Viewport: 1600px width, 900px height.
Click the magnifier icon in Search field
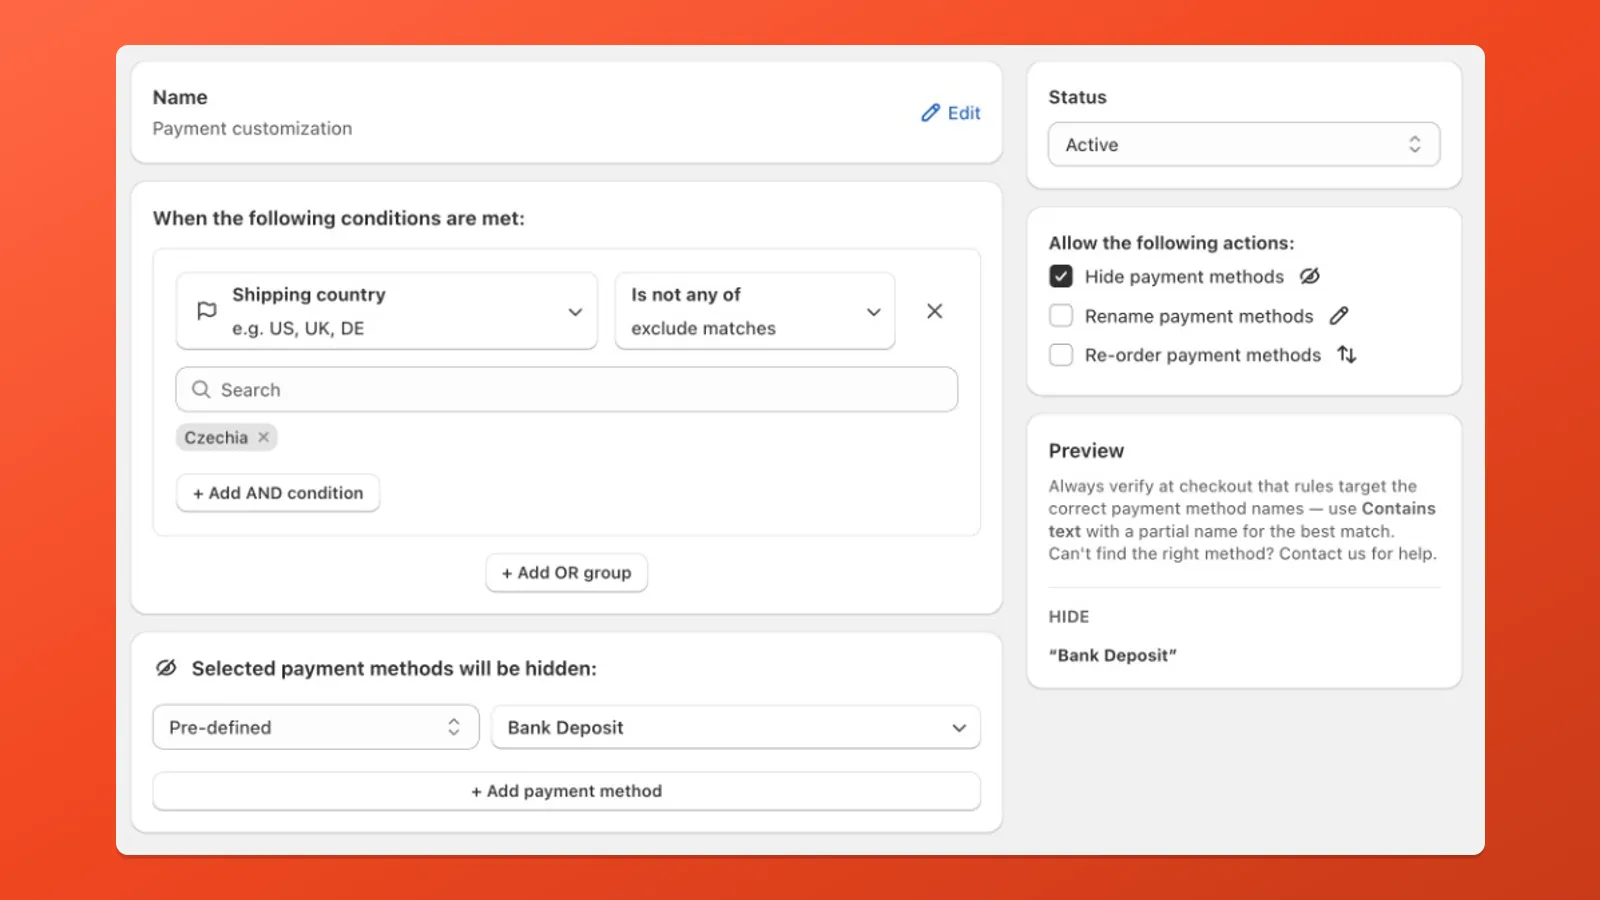coord(201,390)
